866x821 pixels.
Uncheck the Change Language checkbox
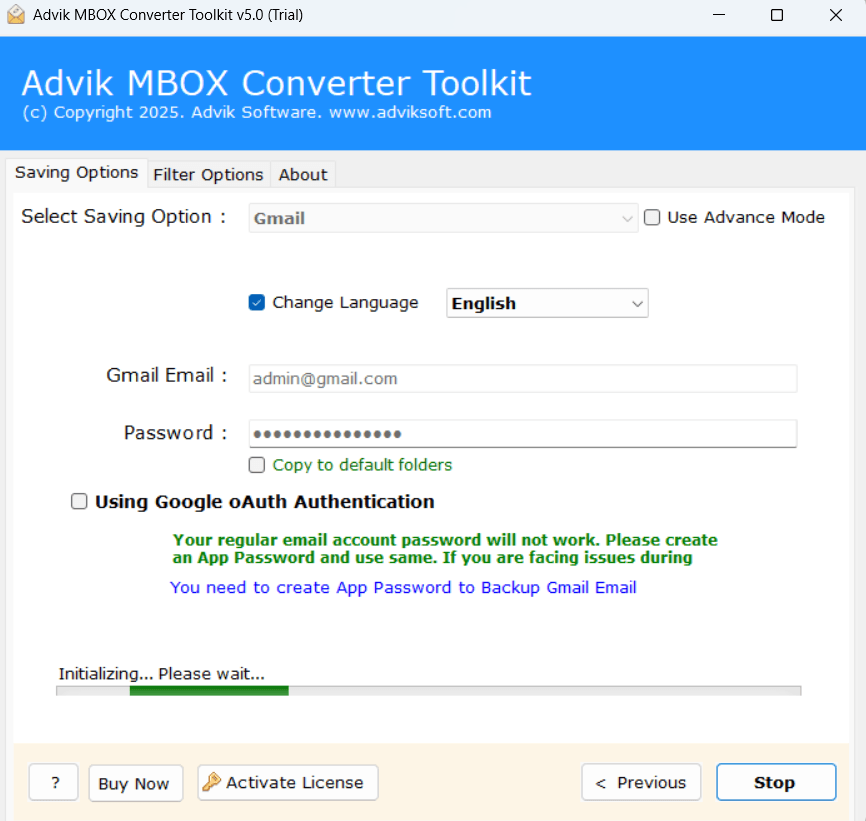(x=257, y=303)
